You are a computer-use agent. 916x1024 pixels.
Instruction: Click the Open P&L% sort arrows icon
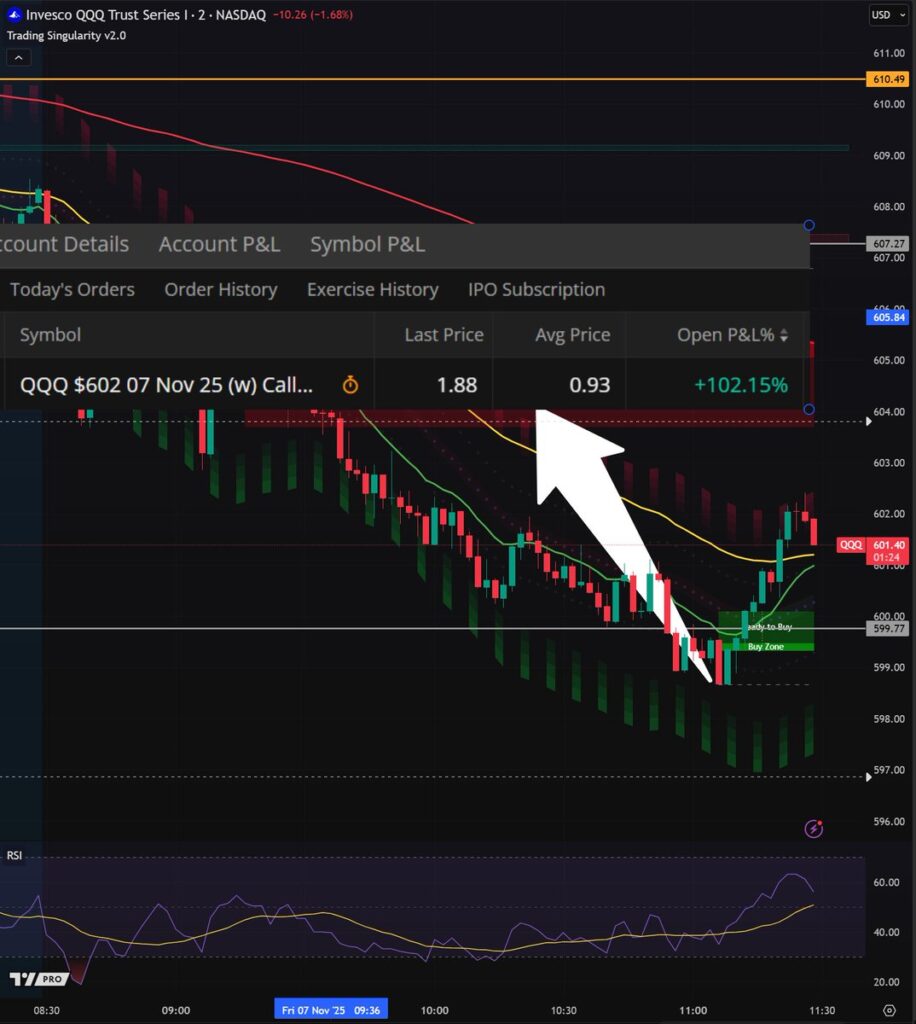(x=784, y=336)
